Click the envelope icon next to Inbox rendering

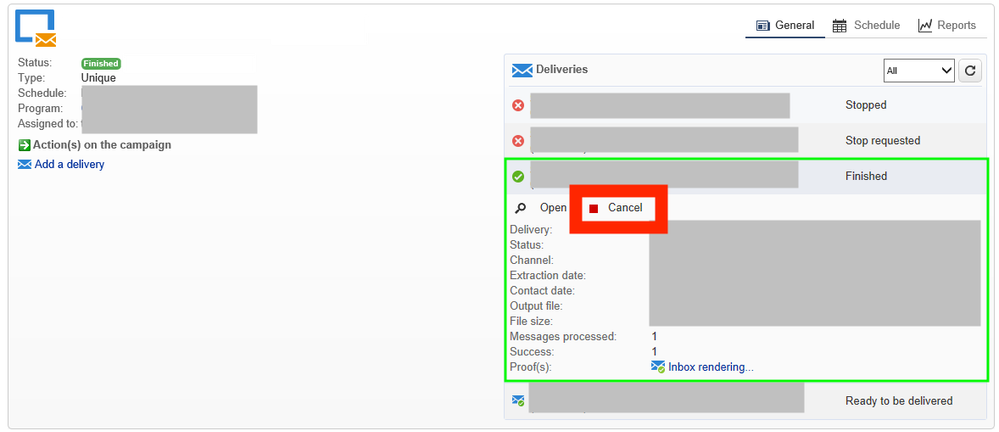point(658,367)
